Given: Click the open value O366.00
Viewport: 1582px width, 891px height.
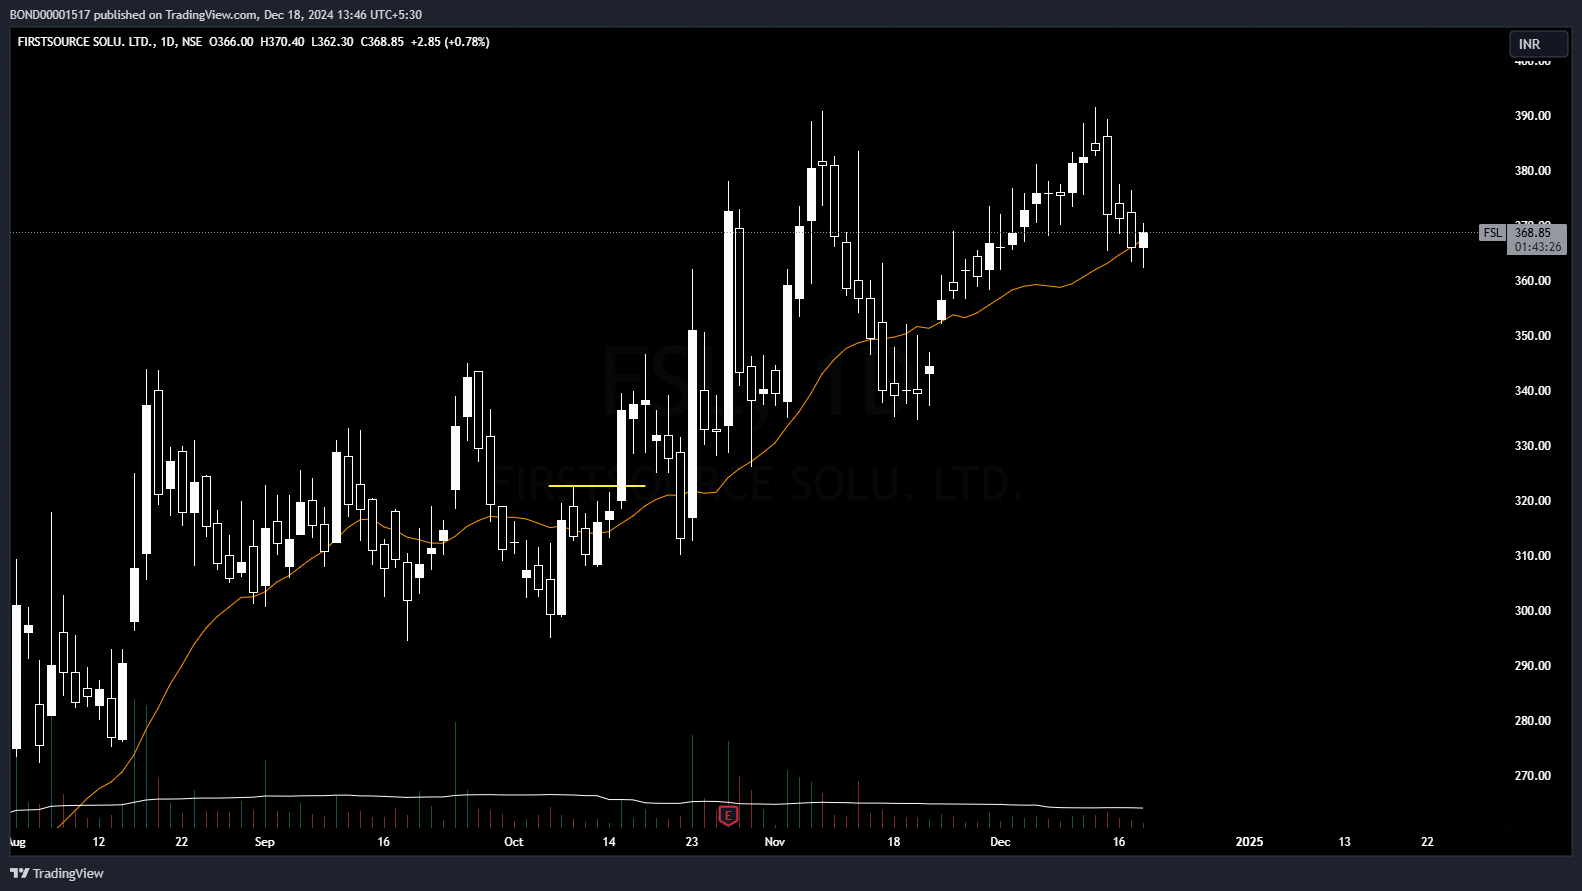Looking at the screenshot, I should click(x=231, y=42).
